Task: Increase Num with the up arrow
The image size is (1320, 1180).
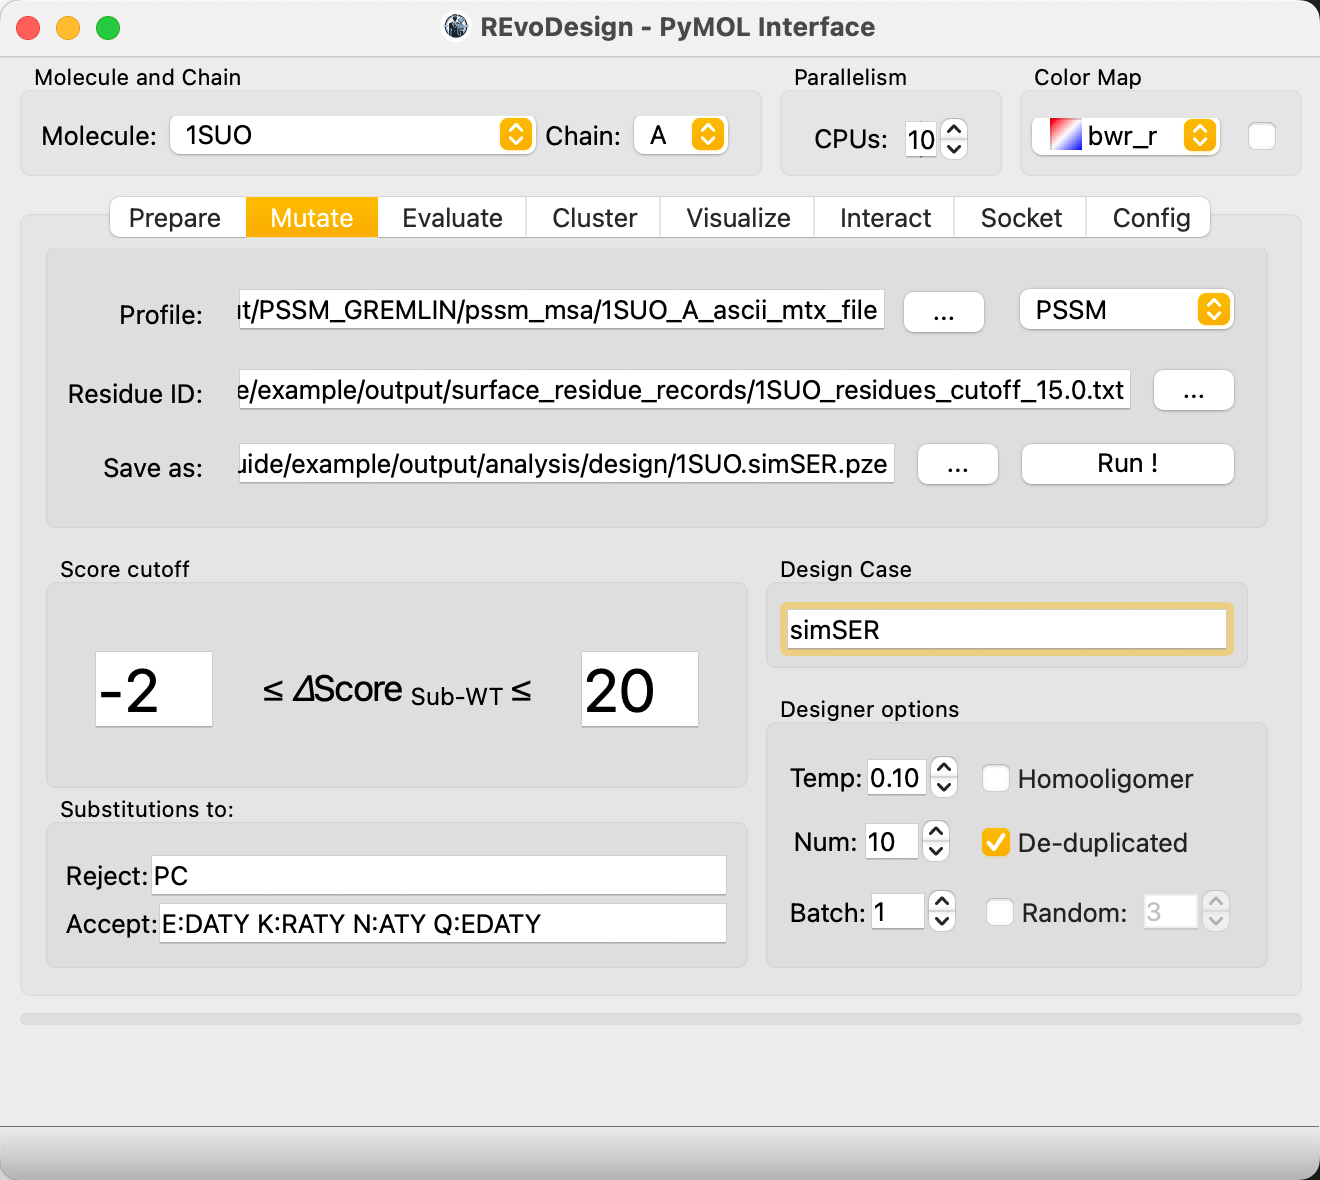Action: [936, 831]
